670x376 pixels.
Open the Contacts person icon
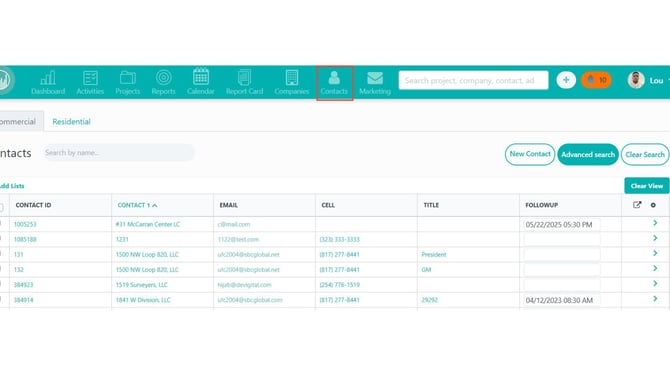[334, 78]
